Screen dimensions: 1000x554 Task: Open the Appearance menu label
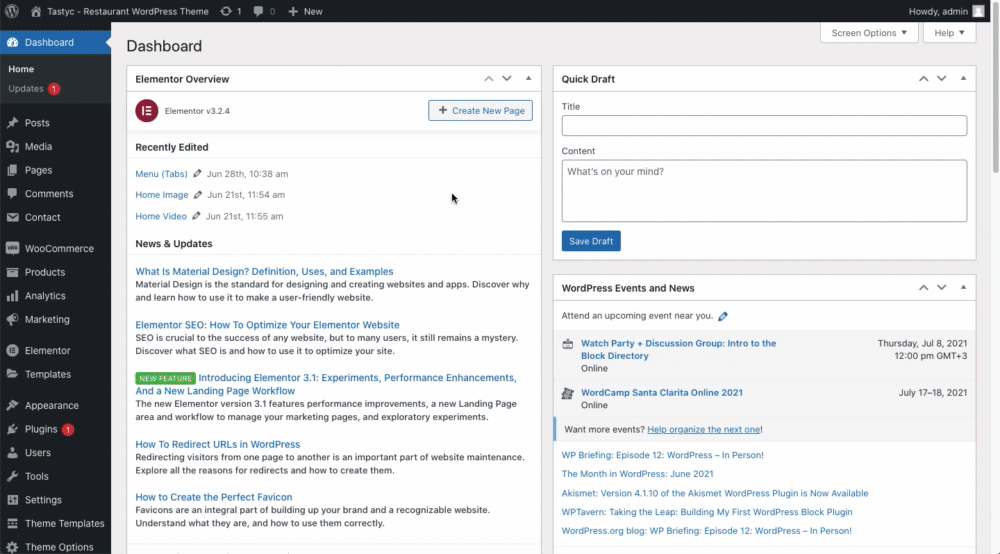pos(52,405)
